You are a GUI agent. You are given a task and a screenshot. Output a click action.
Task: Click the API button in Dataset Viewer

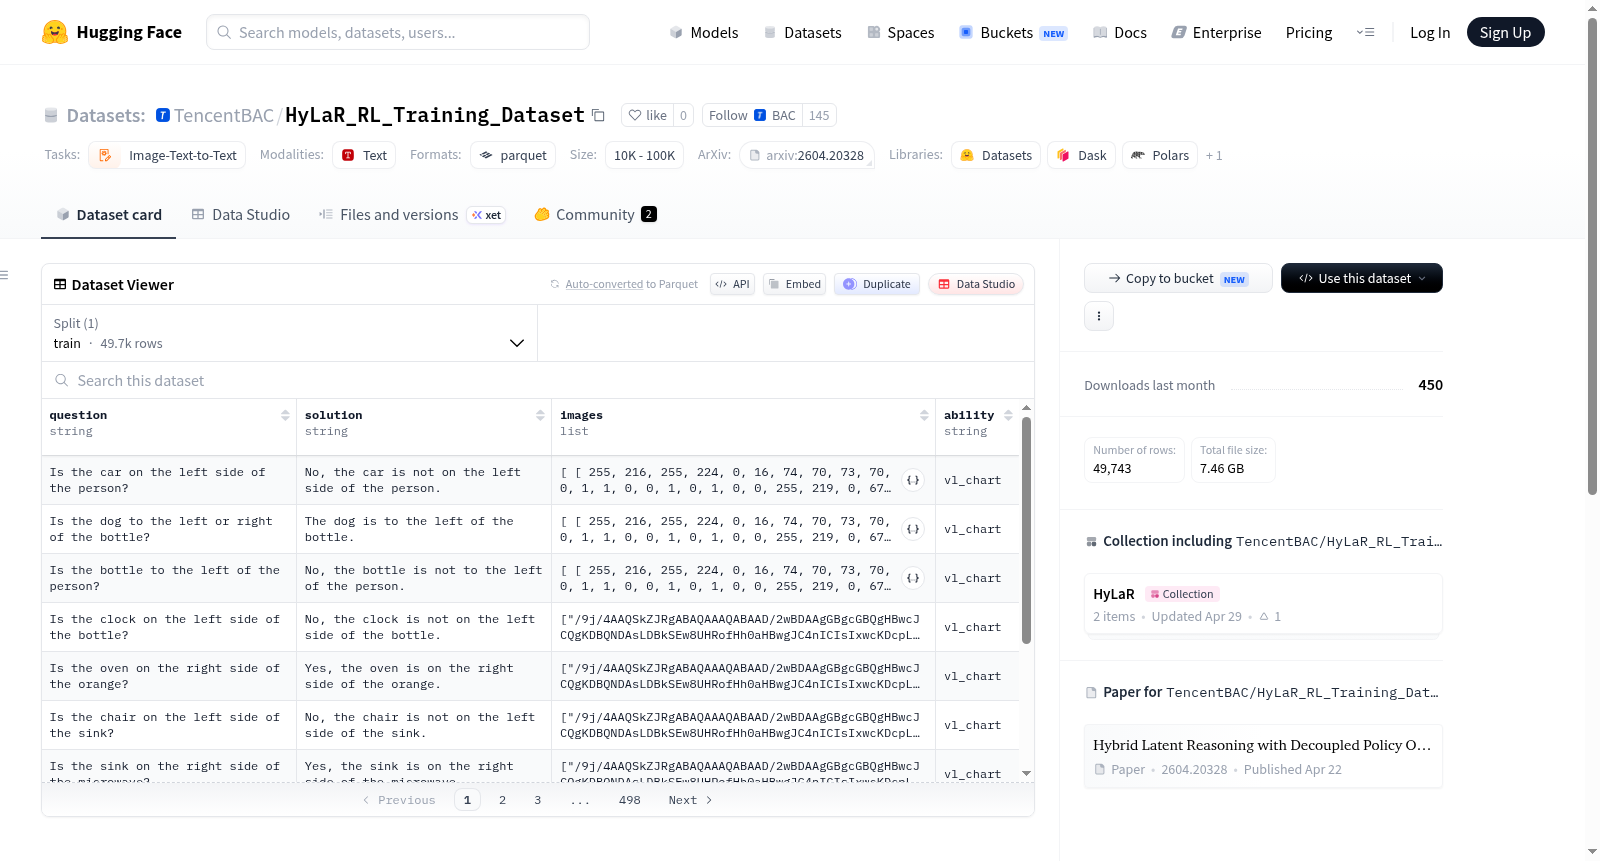pyautogui.click(x=732, y=284)
